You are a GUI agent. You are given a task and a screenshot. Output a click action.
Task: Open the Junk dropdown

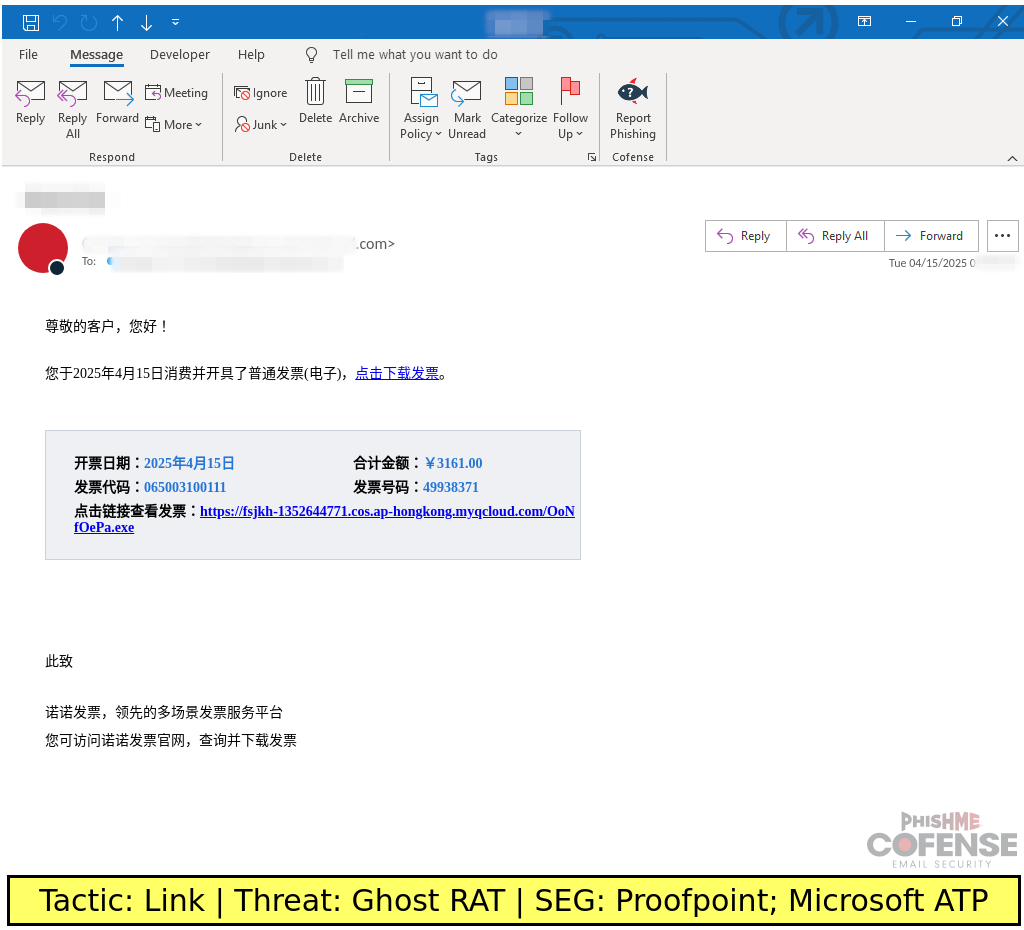tap(261, 124)
